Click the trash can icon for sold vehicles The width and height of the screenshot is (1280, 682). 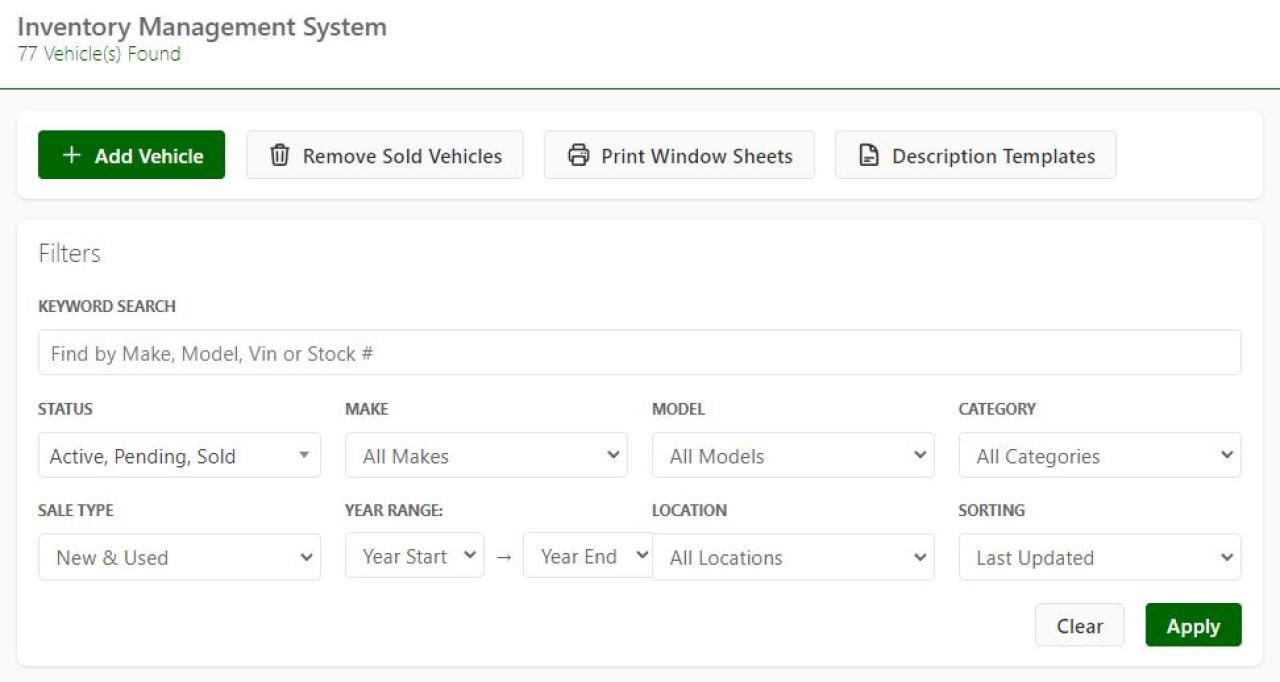click(280, 155)
